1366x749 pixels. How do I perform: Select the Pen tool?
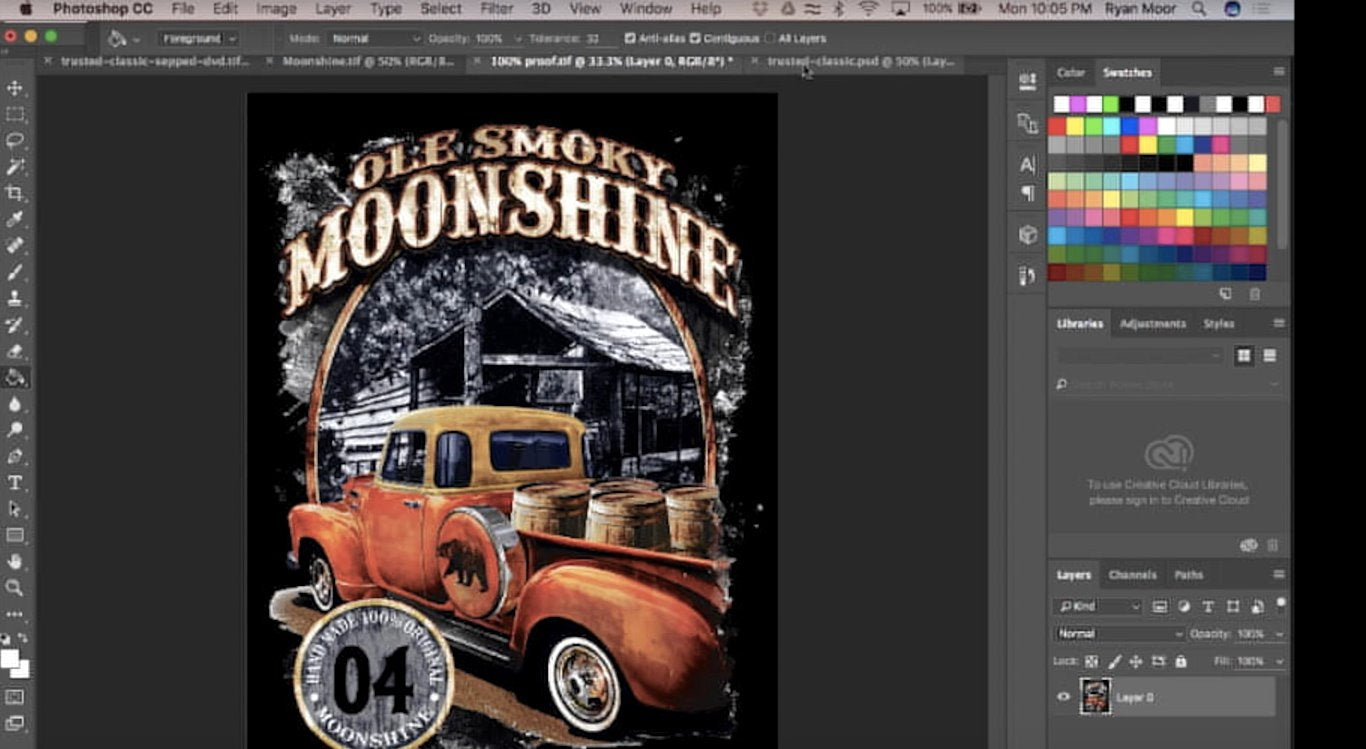coord(15,456)
